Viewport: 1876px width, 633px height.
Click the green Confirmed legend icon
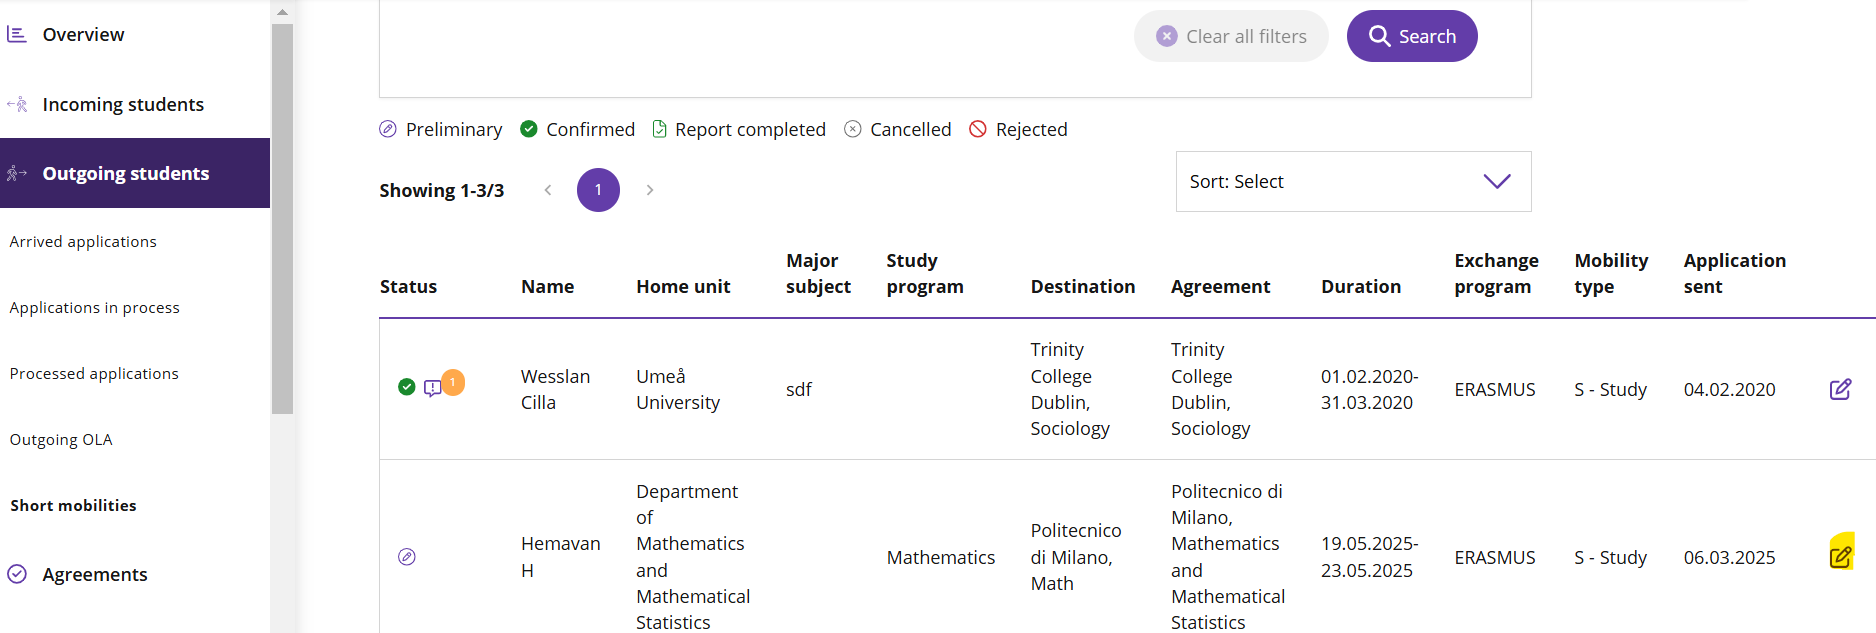coord(529,129)
